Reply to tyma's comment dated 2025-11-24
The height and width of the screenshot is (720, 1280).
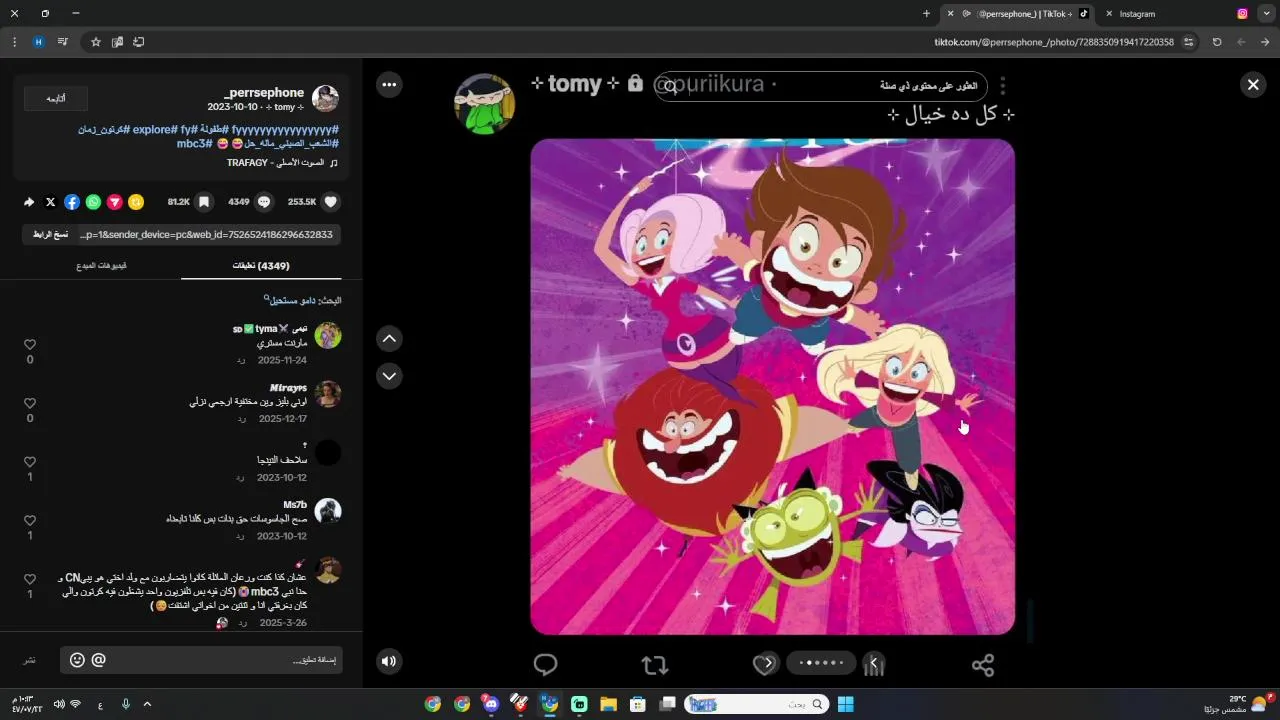tap(241, 360)
